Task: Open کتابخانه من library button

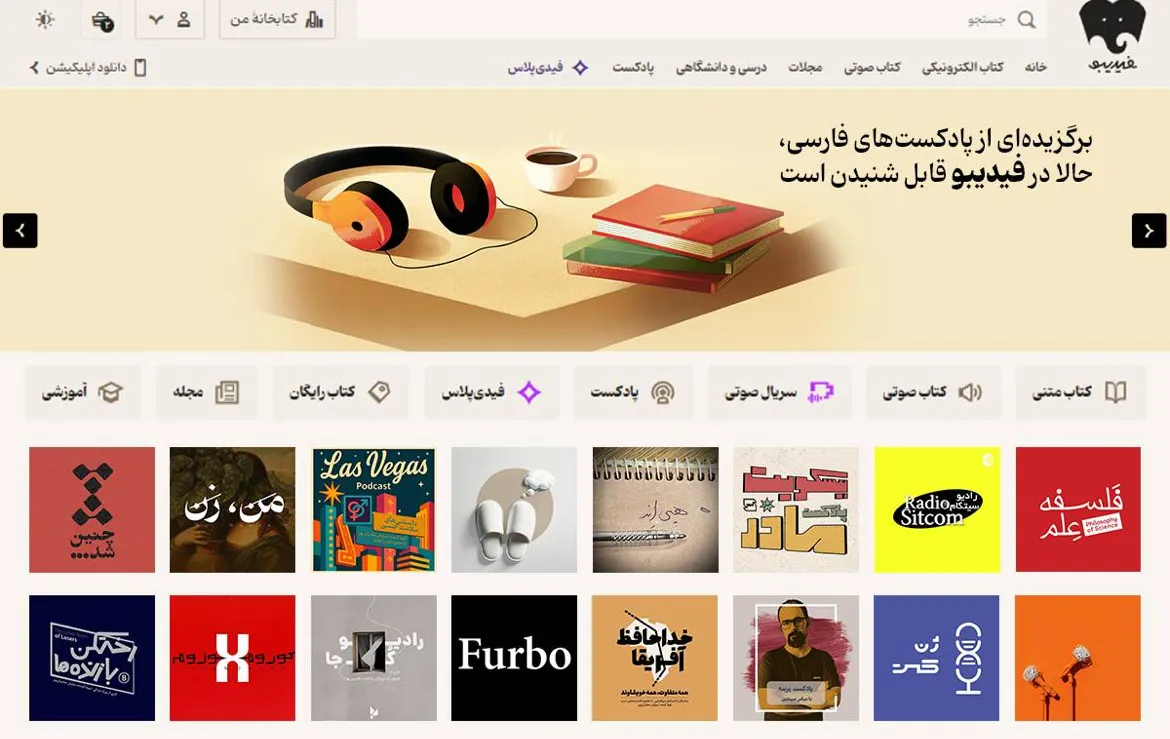Action: point(277,19)
